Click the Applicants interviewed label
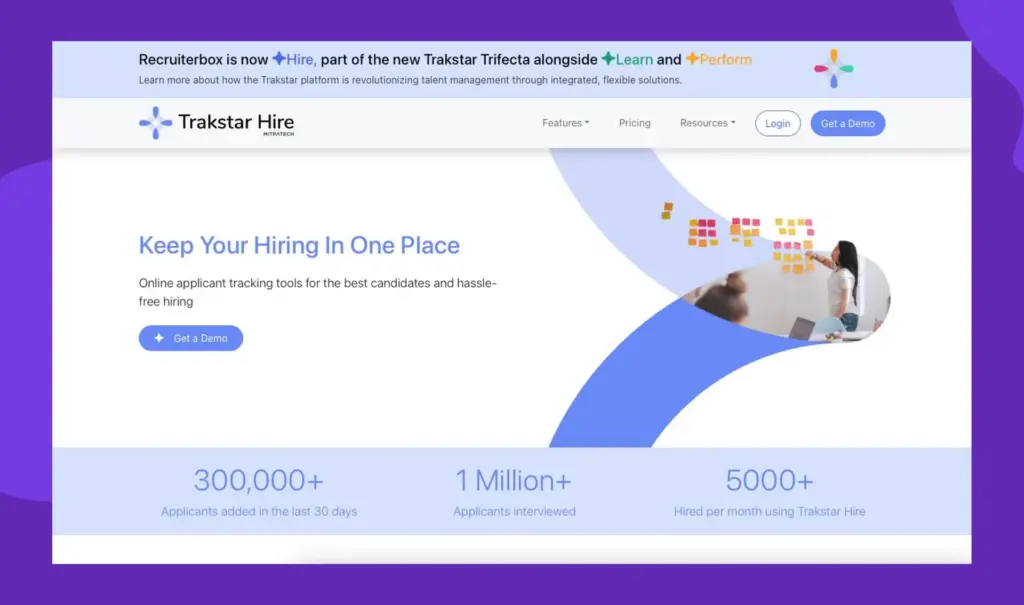The height and width of the screenshot is (605, 1024). [515, 512]
